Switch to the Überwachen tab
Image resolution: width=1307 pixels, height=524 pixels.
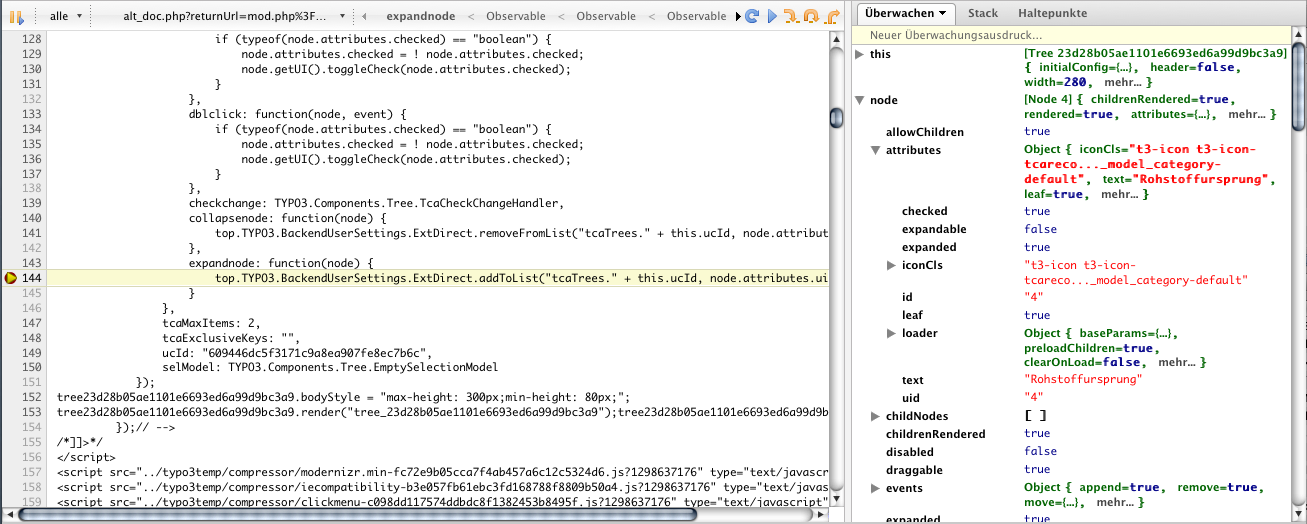click(908, 14)
